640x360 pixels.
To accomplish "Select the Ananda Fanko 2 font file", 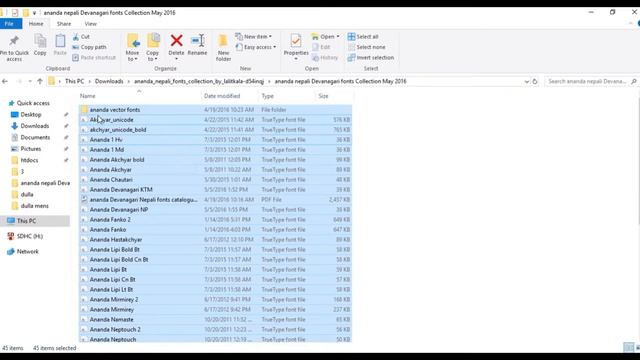I will click(216, 220).
